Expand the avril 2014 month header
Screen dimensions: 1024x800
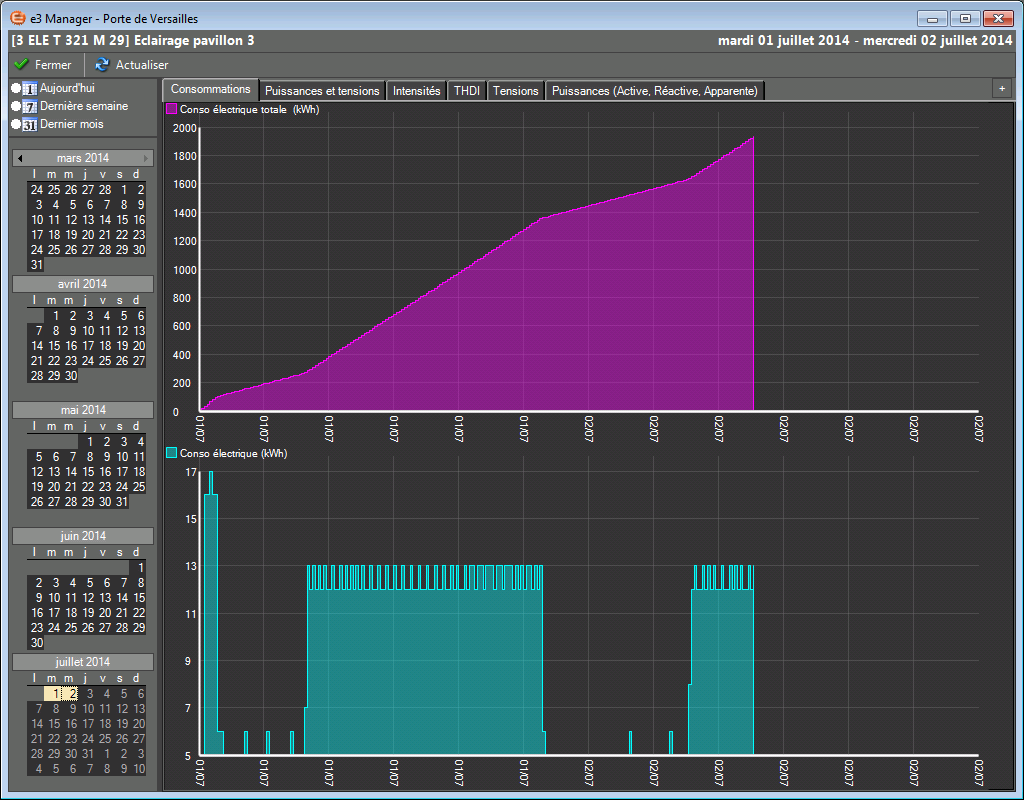(x=82, y=284)
